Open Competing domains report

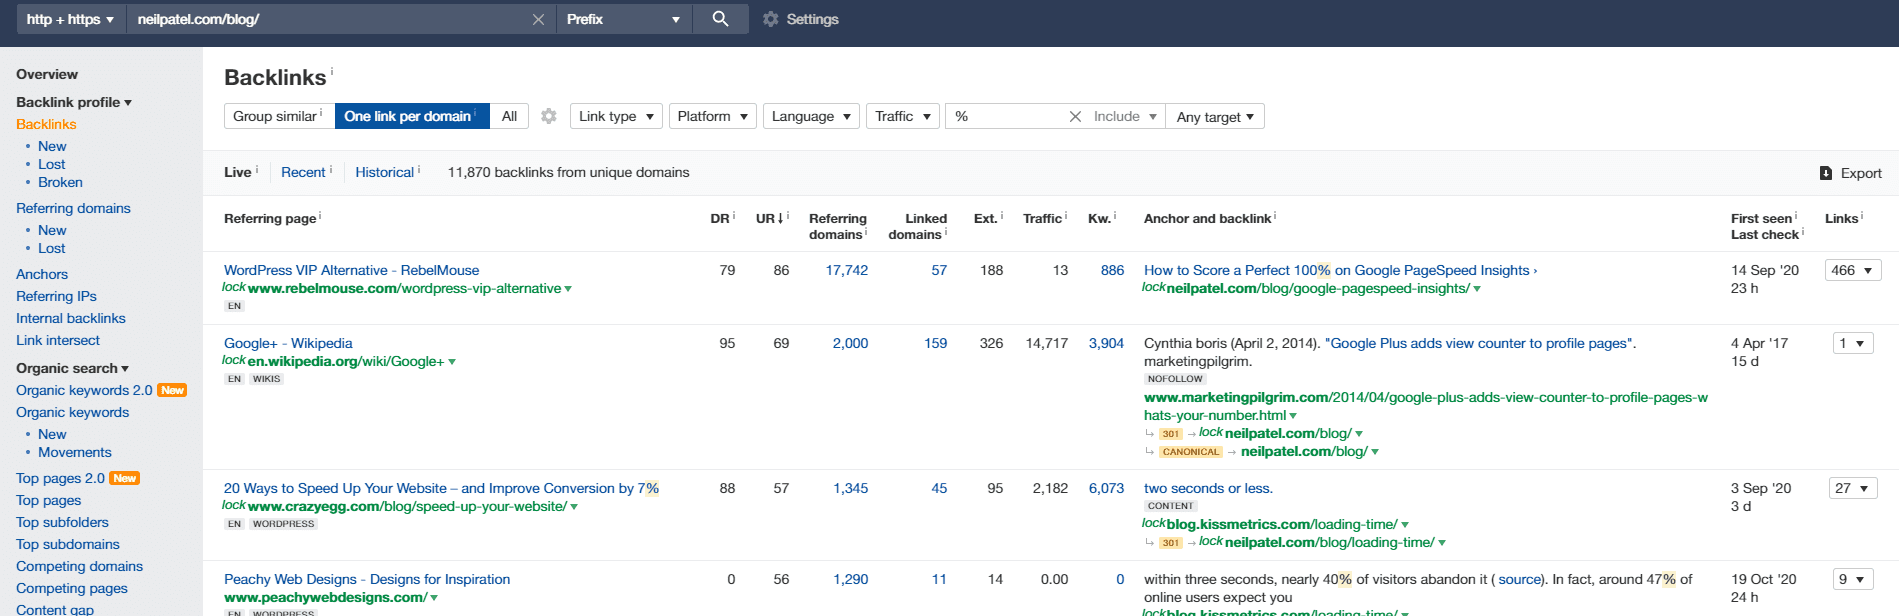tap(79, 566)
